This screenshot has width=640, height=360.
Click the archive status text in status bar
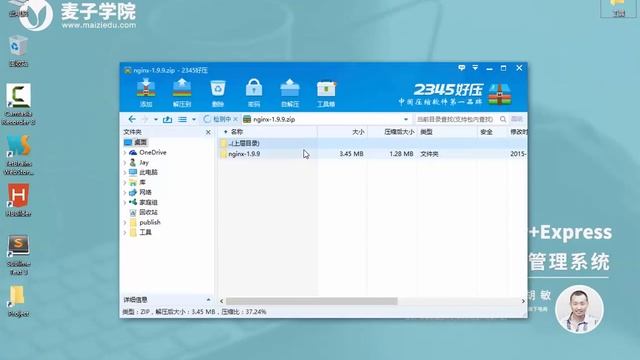pyautogui.click(x=194, y=312)
